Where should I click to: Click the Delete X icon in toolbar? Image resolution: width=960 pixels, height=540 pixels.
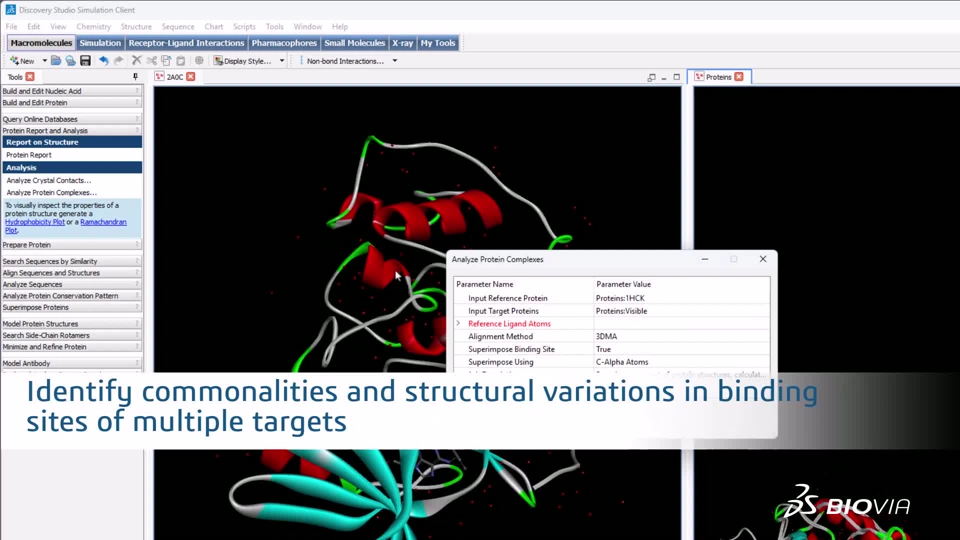tap(137, 61)
